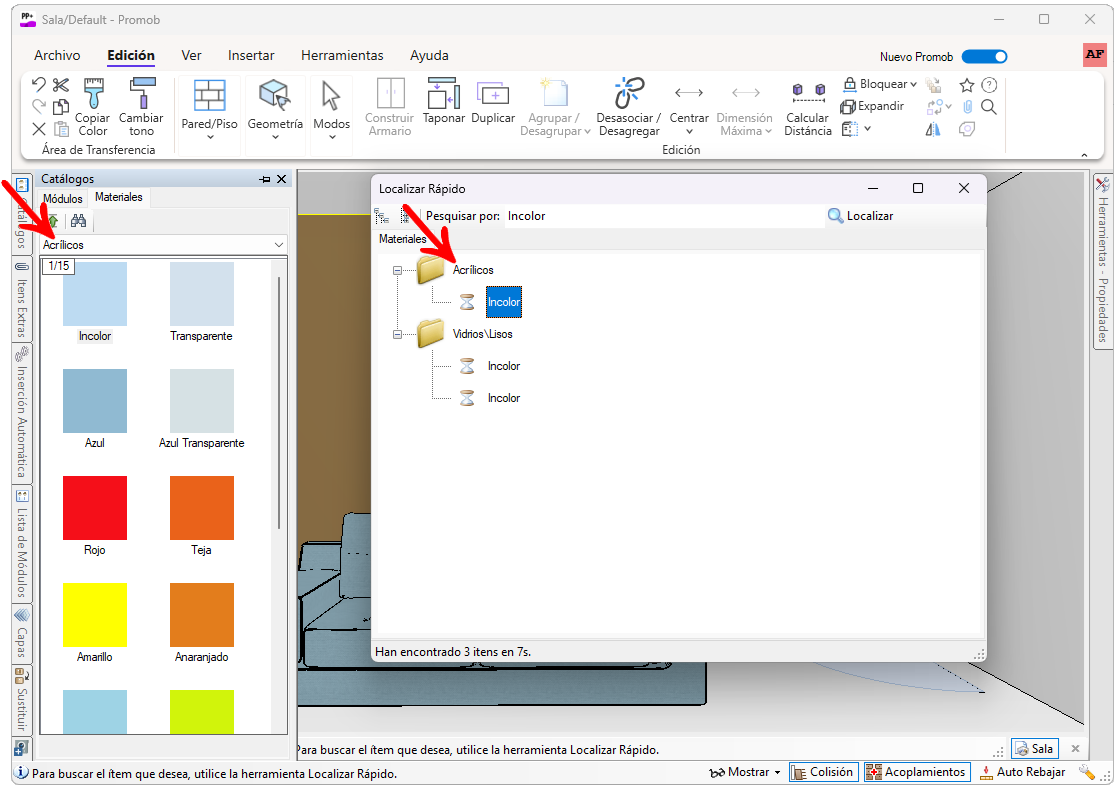Switch to the Módulos tab
The image size is (1115, 789).
63,198
